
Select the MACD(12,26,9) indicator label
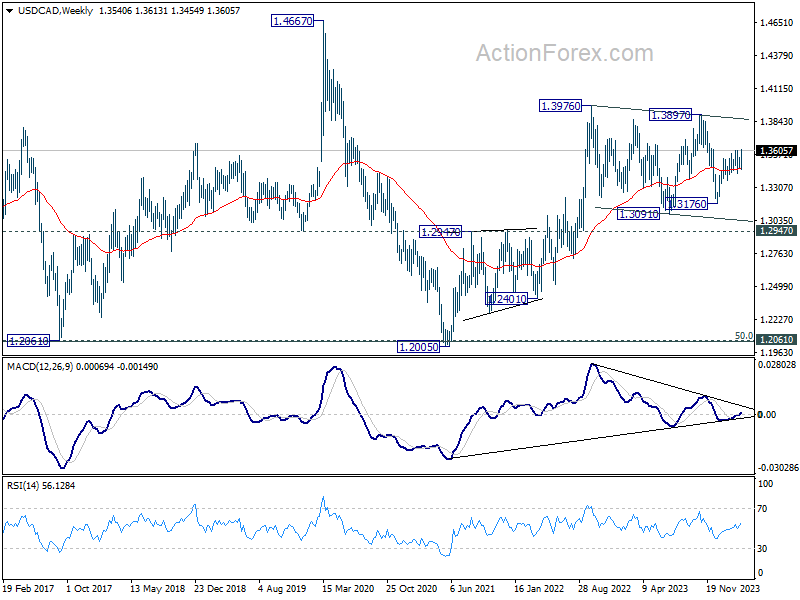click(x=40, y=366)
